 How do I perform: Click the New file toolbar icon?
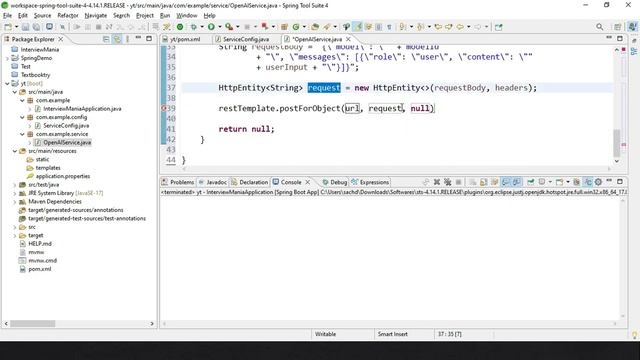pos(8,27)
